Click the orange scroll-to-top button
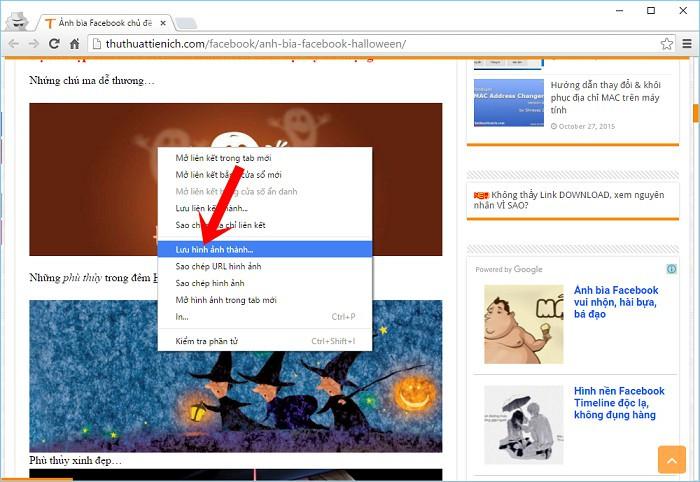This screenshot has height=482, width=700. coord(672,459)
